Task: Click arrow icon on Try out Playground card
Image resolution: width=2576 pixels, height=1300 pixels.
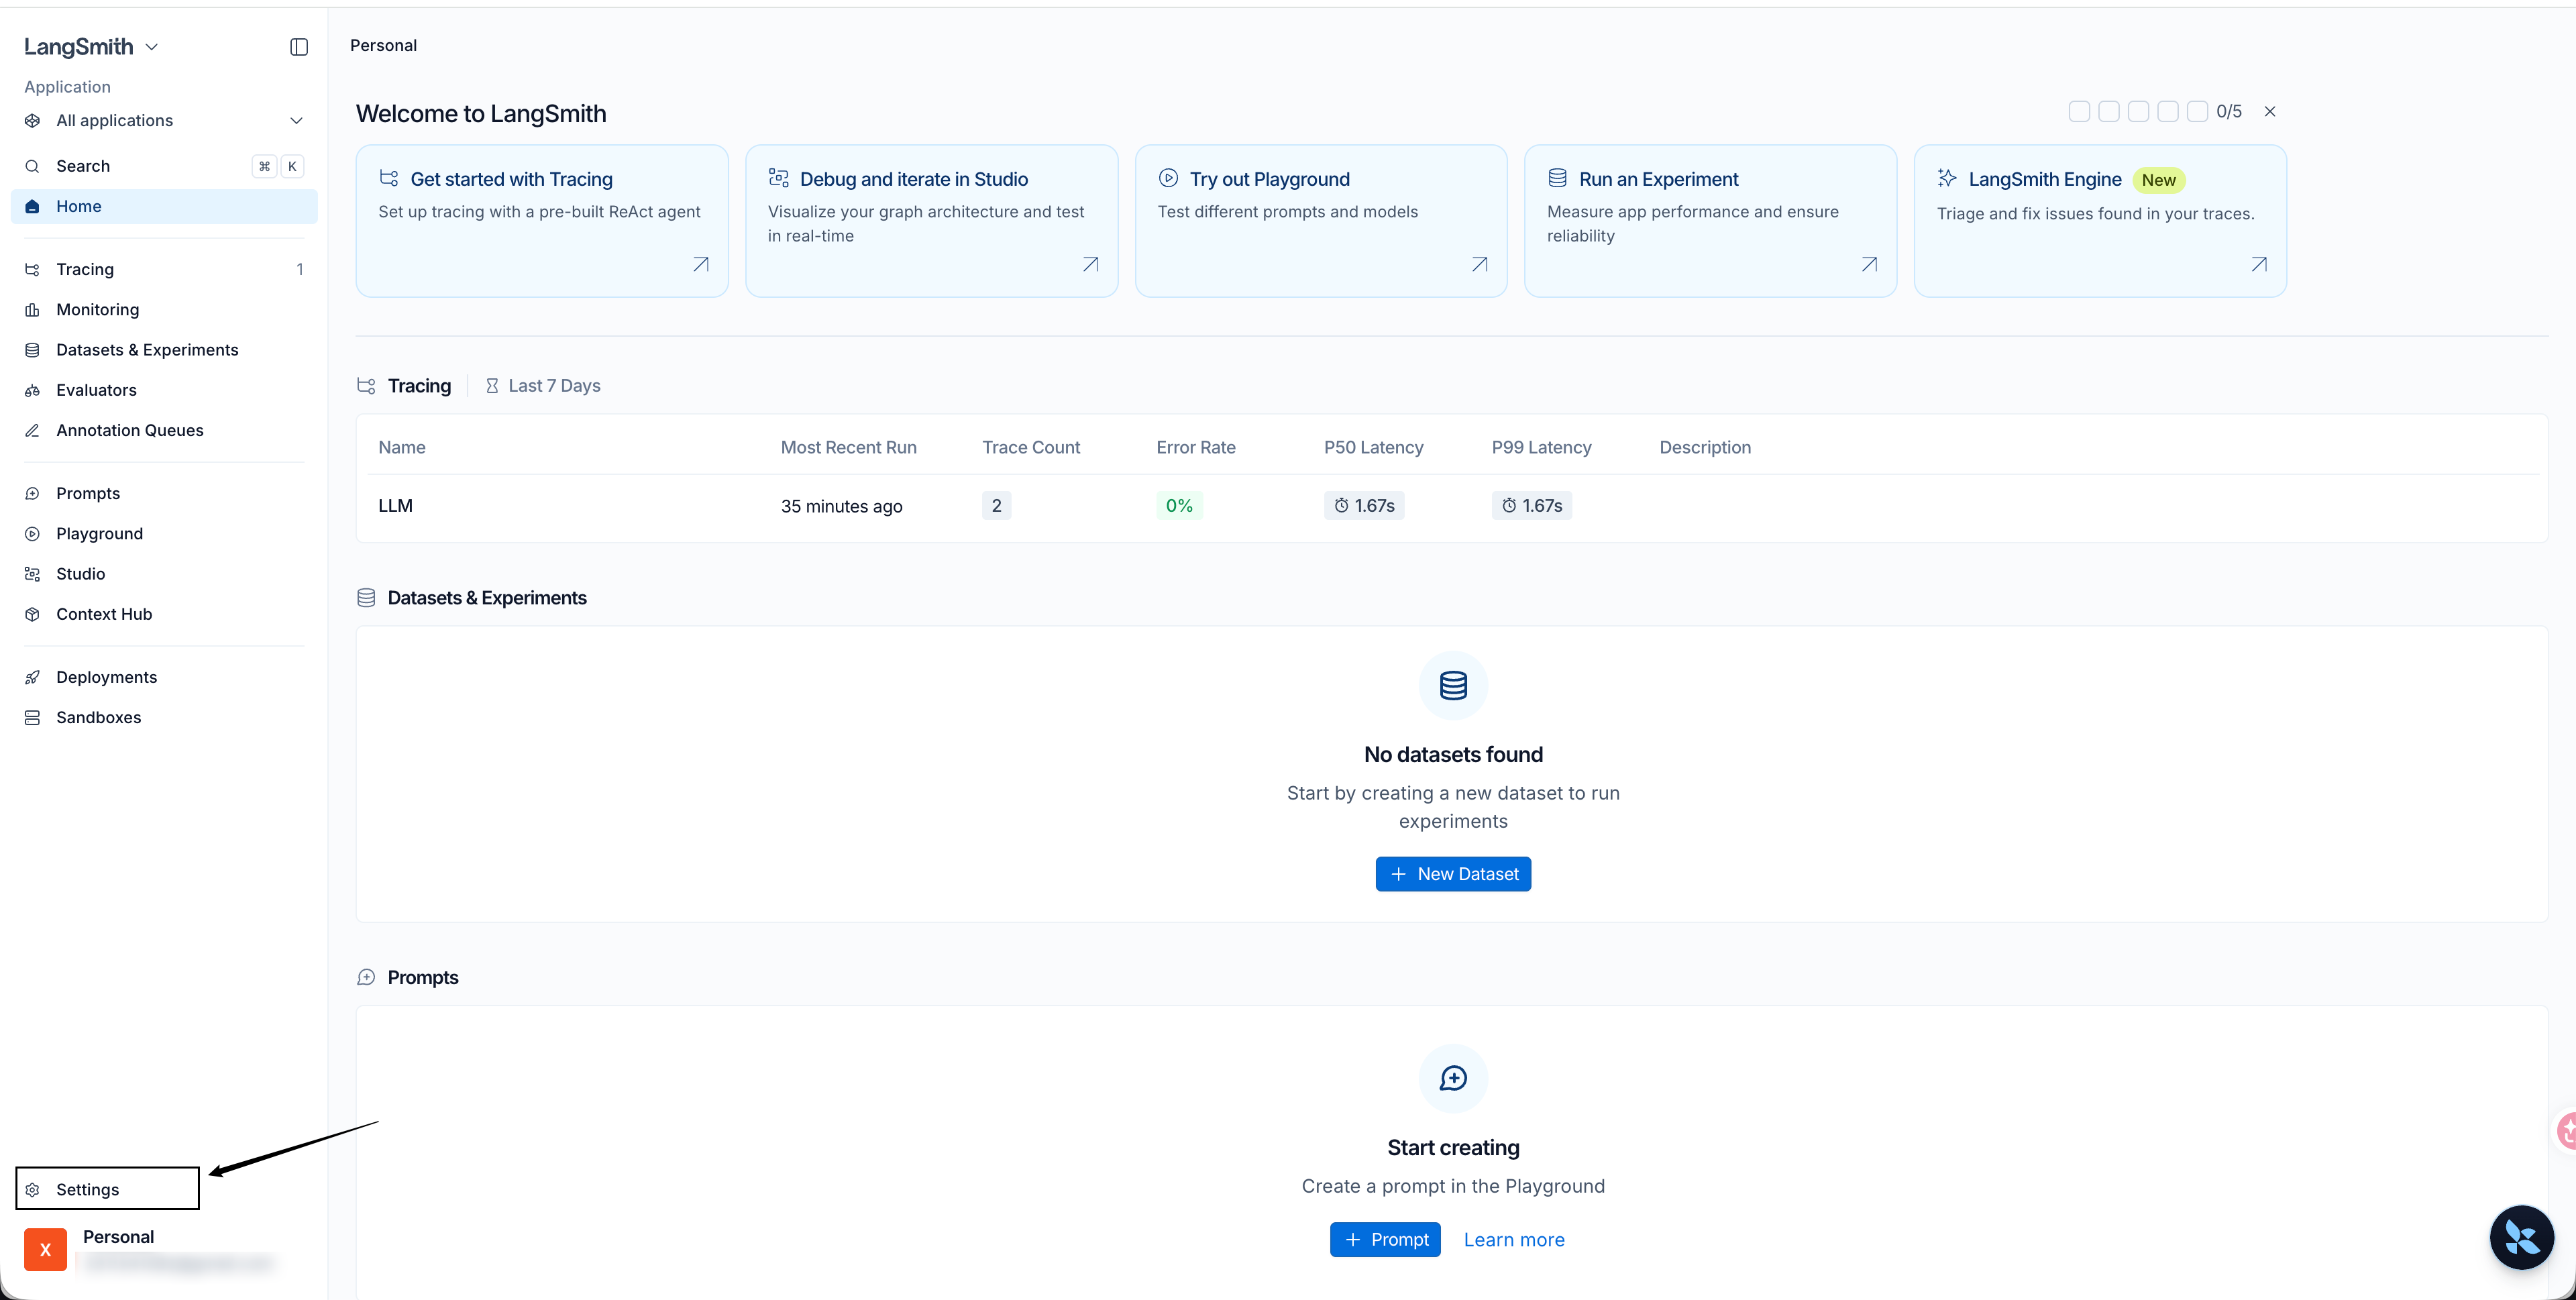Action: (x=1480, y=264)
